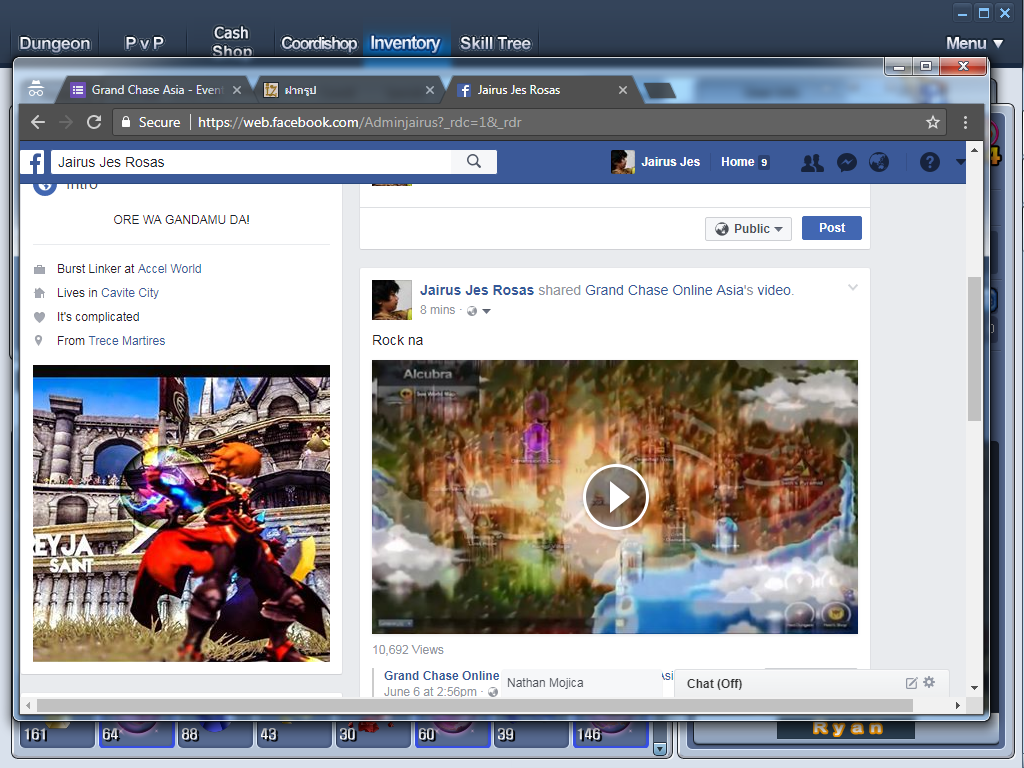Open the Accel World link
The width and height of the screenshot is (1024, 768).
pyautogui.click(x=169, y=268)
